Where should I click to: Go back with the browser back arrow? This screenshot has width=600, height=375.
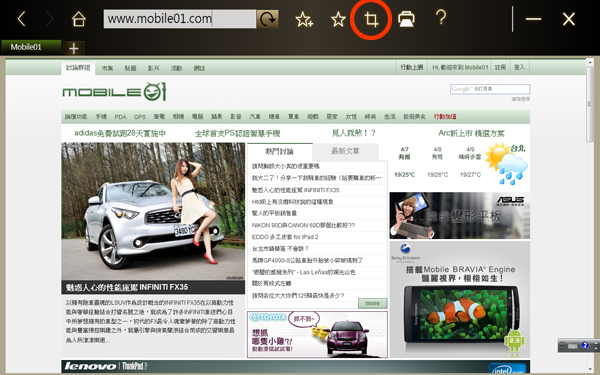click(21, 19)
